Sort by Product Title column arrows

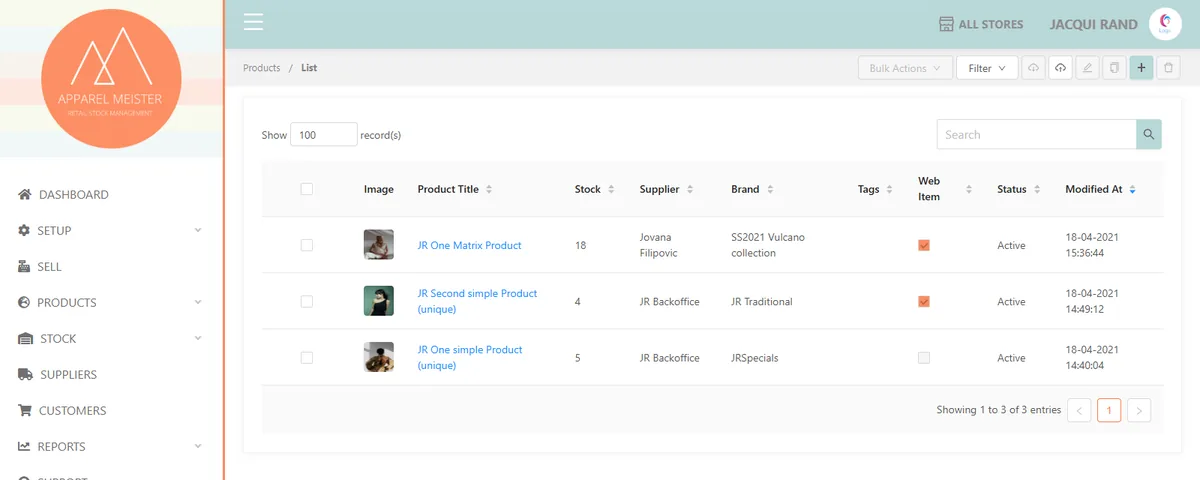point(488,189)
